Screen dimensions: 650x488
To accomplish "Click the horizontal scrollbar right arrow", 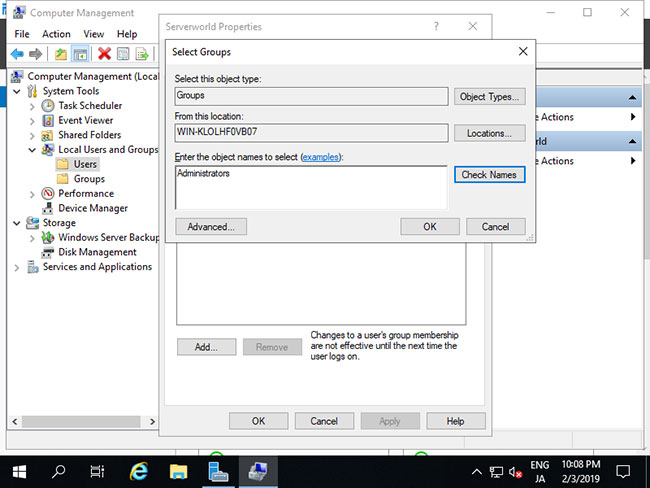I will [x=152, y=422].
